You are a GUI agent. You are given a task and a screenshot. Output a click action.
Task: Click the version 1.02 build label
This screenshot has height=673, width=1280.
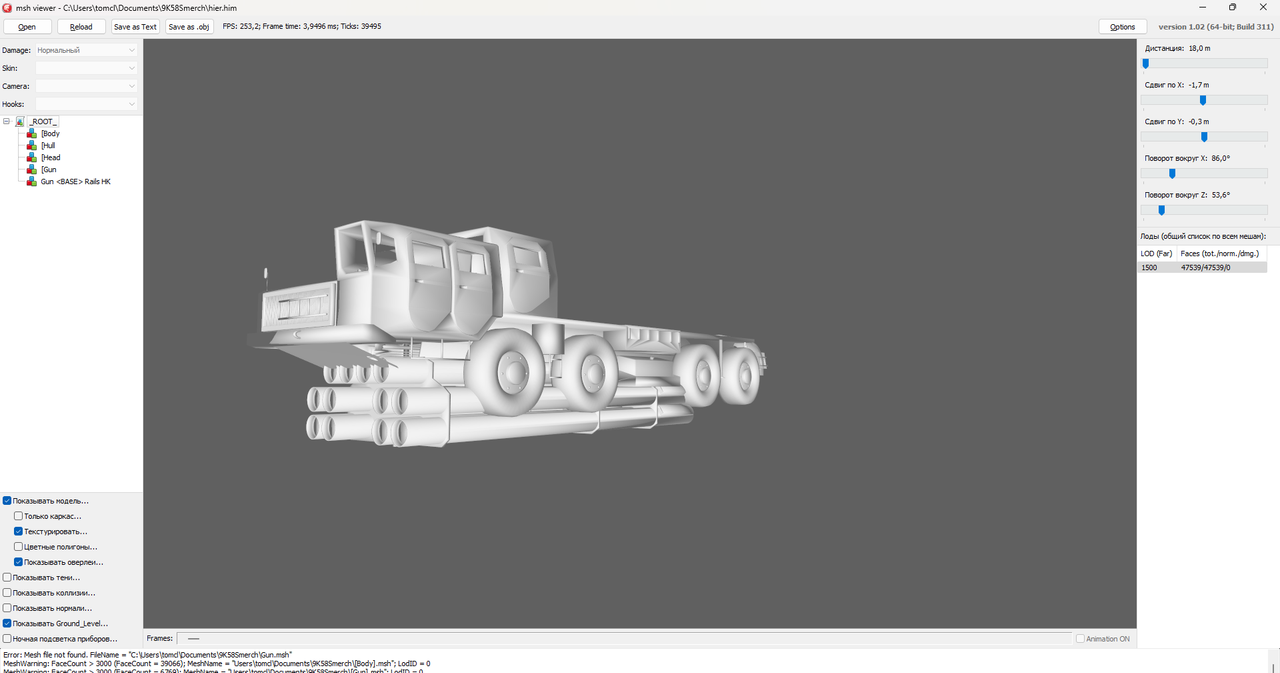coord(1216,27)
